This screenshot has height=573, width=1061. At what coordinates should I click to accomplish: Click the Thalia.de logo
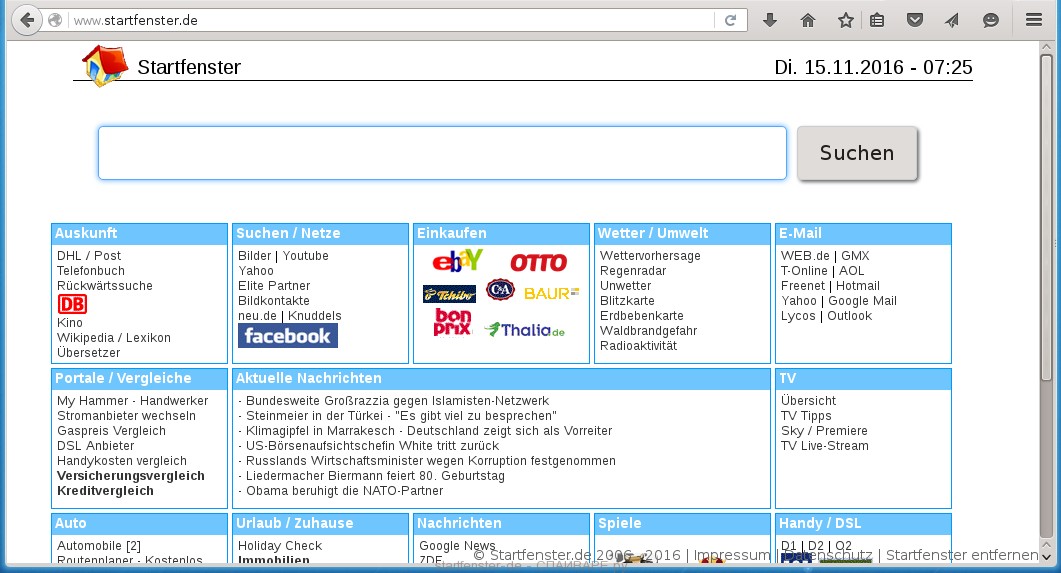click(x=525, y=330)
